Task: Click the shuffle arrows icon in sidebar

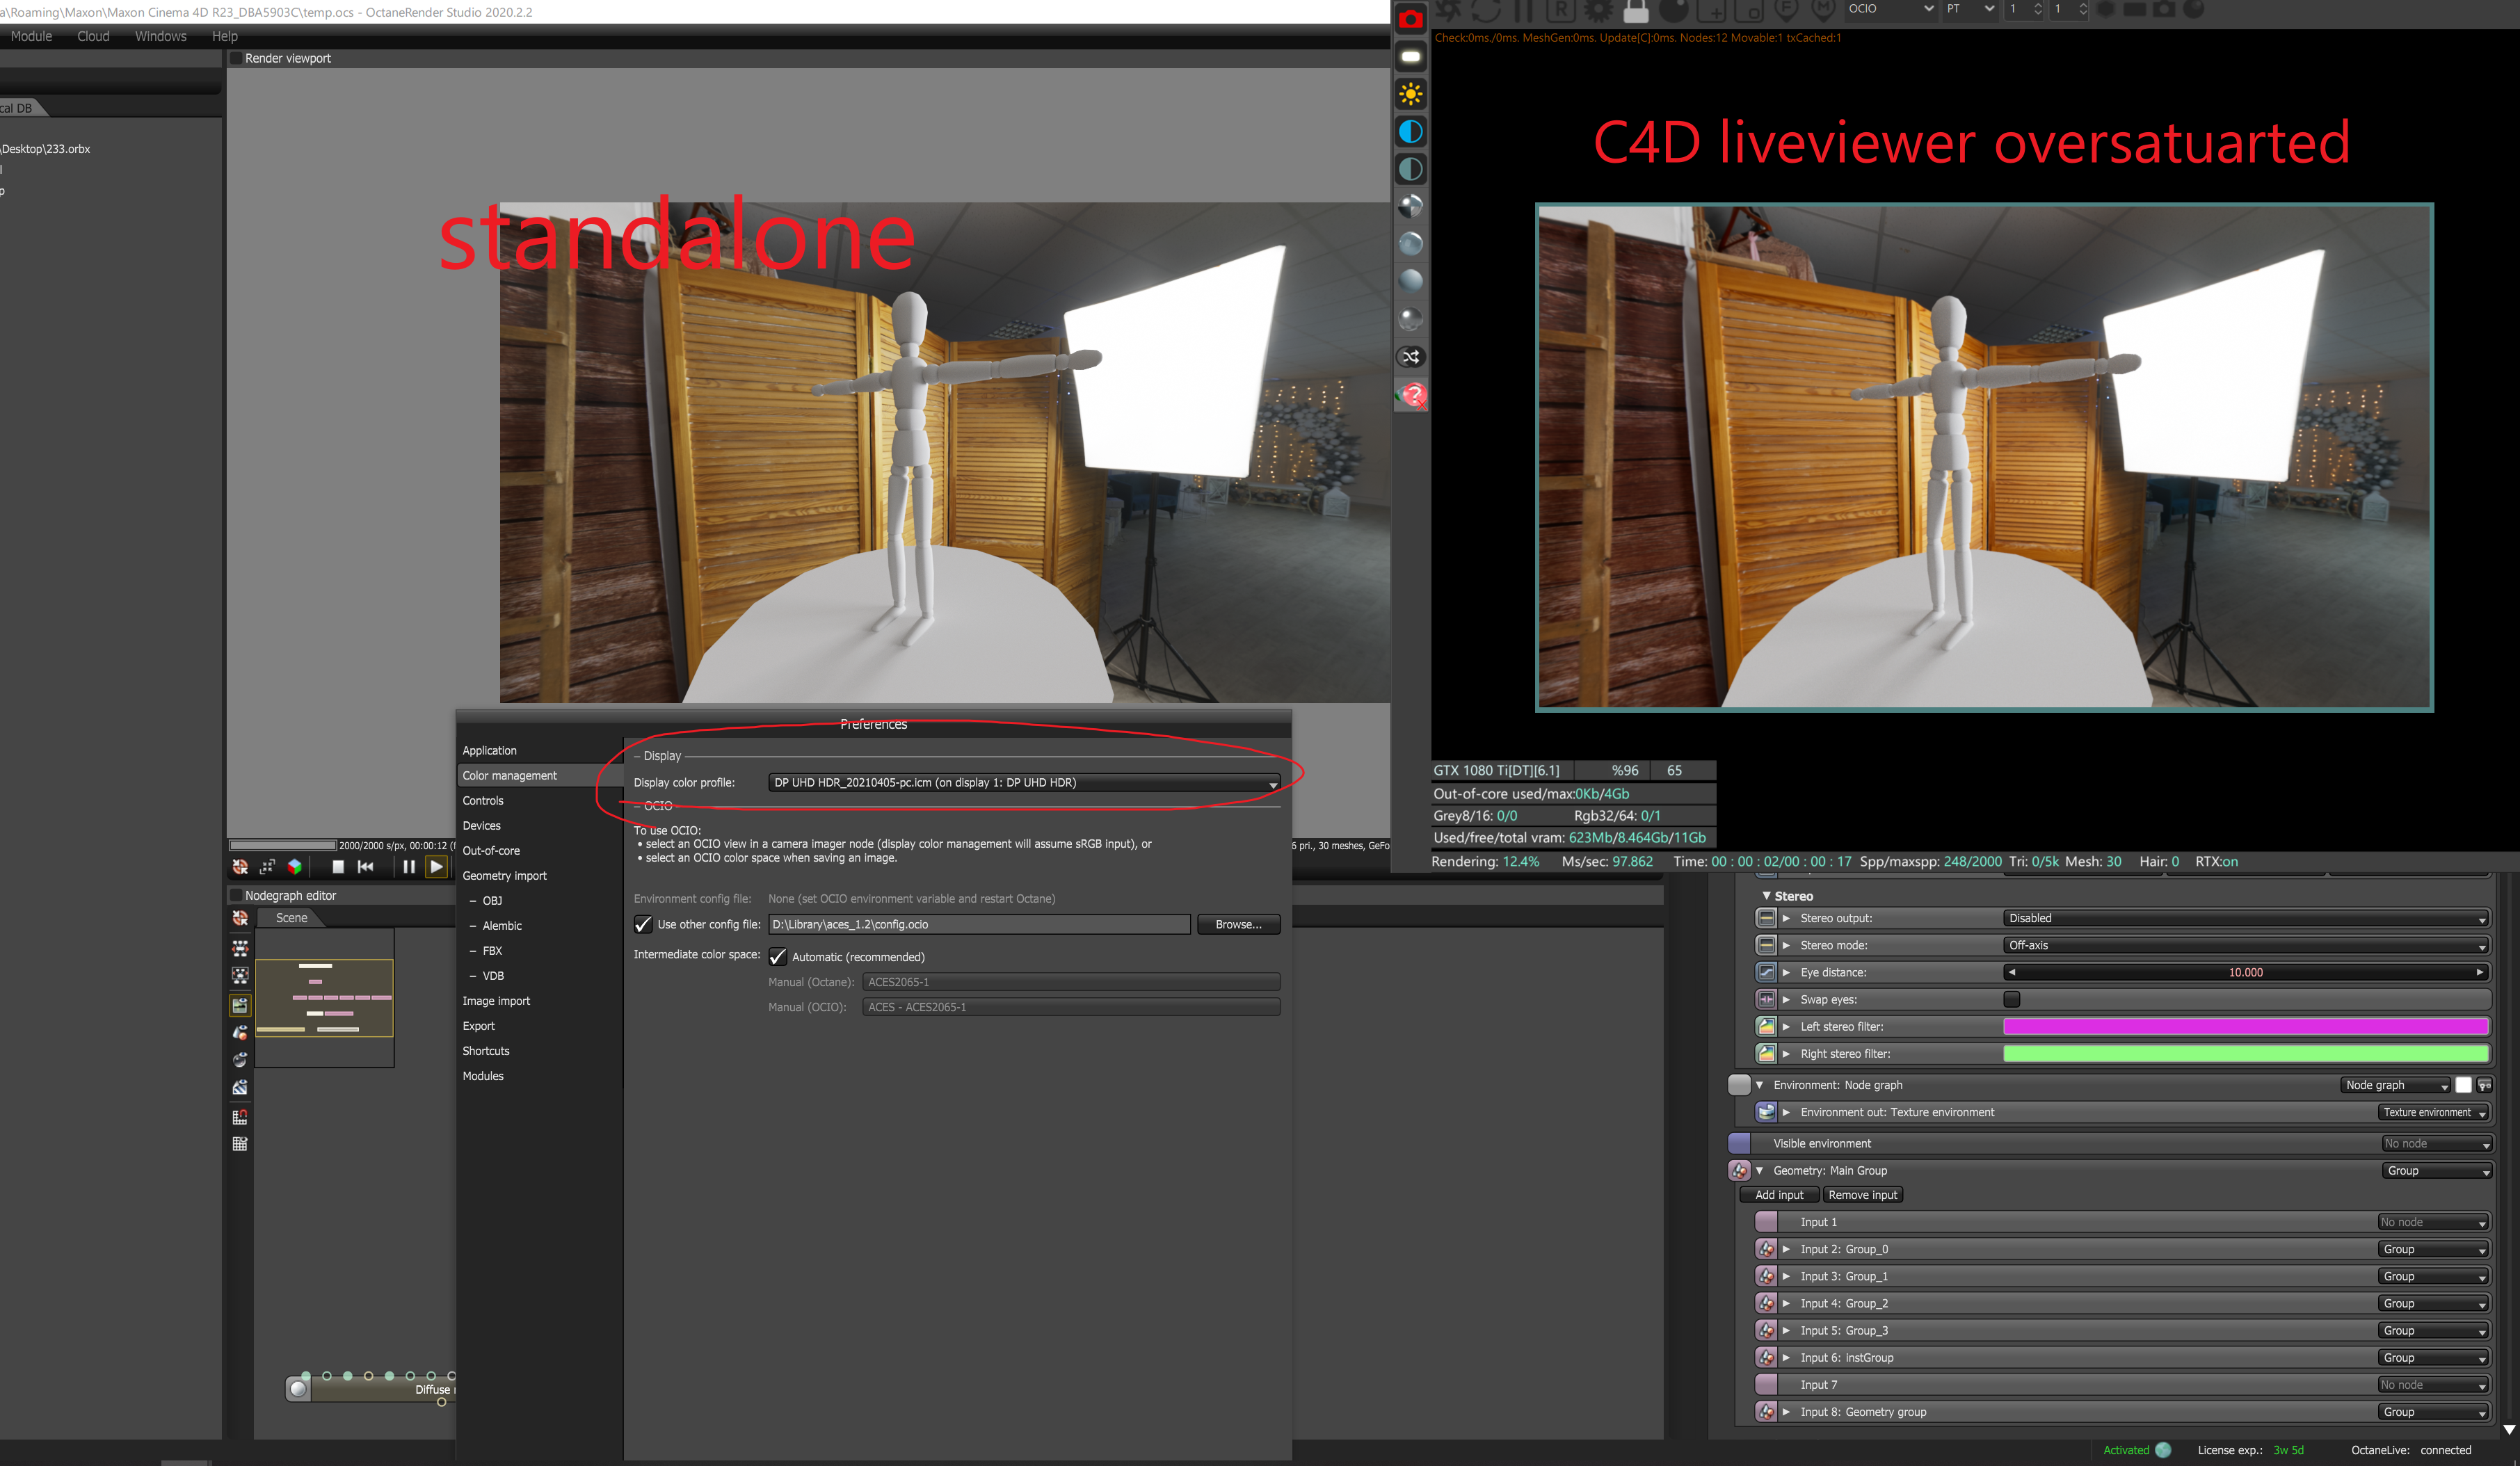Action: point(1410,357)
